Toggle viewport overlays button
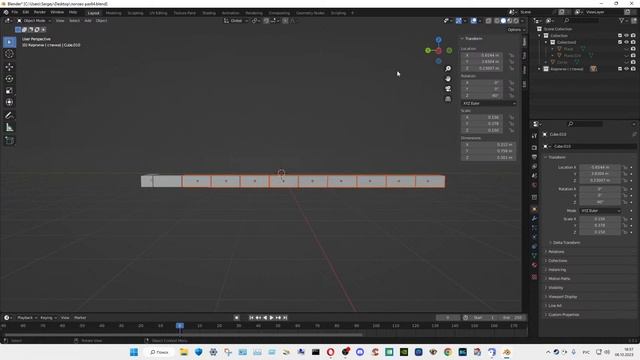The image size is (640, 360). click(473, 20)
